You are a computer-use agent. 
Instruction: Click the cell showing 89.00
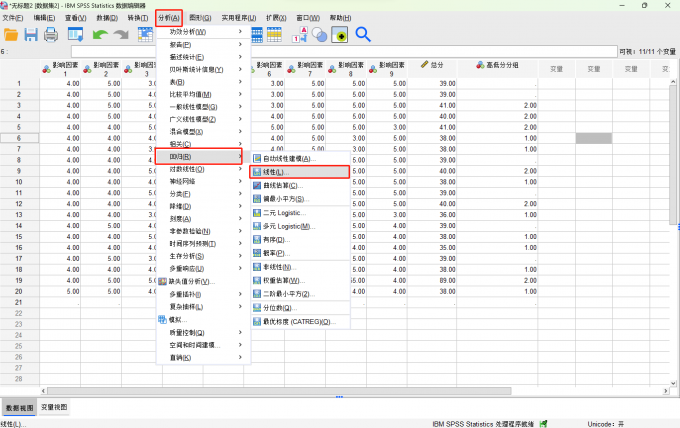coord(432,281)
